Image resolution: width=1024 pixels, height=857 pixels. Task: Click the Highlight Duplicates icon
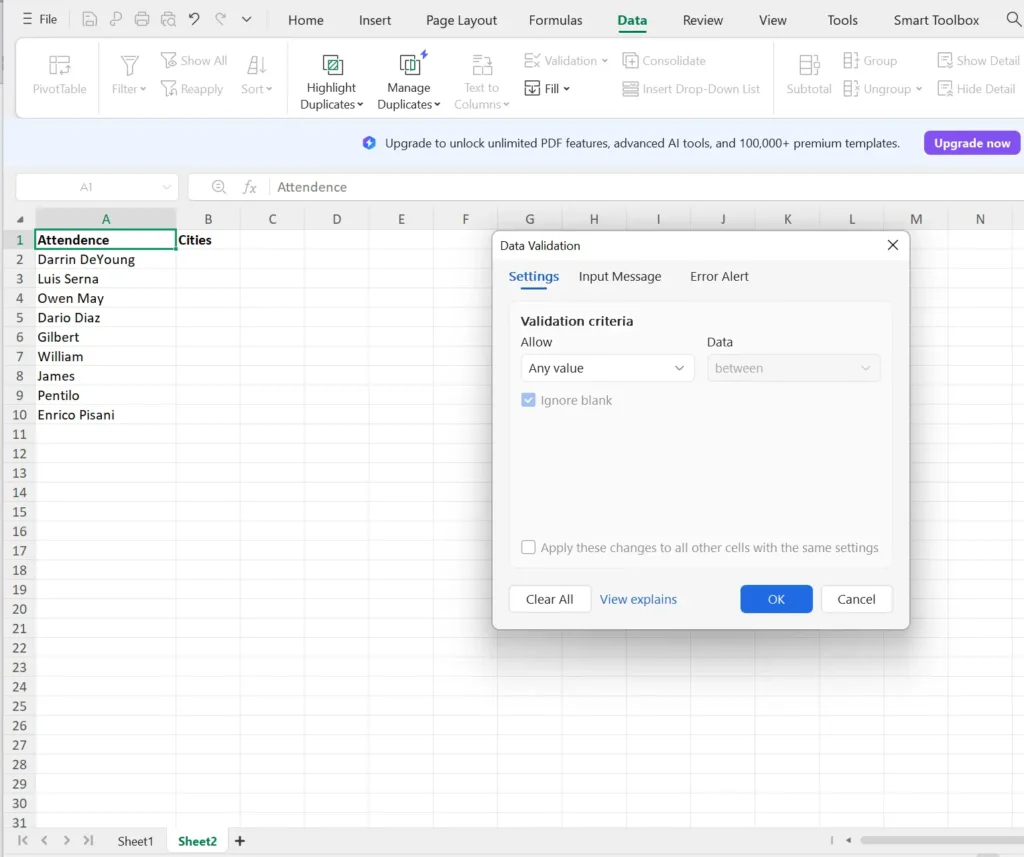coord(331,66)
